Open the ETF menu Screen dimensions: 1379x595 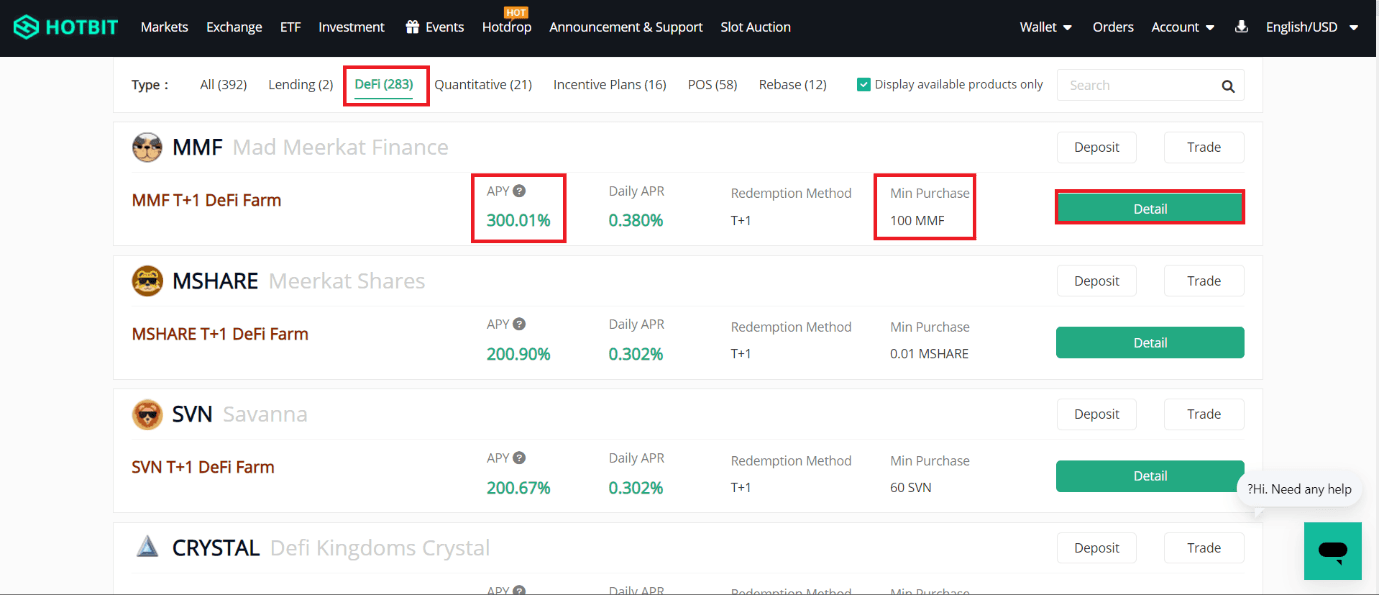(290, 27)
